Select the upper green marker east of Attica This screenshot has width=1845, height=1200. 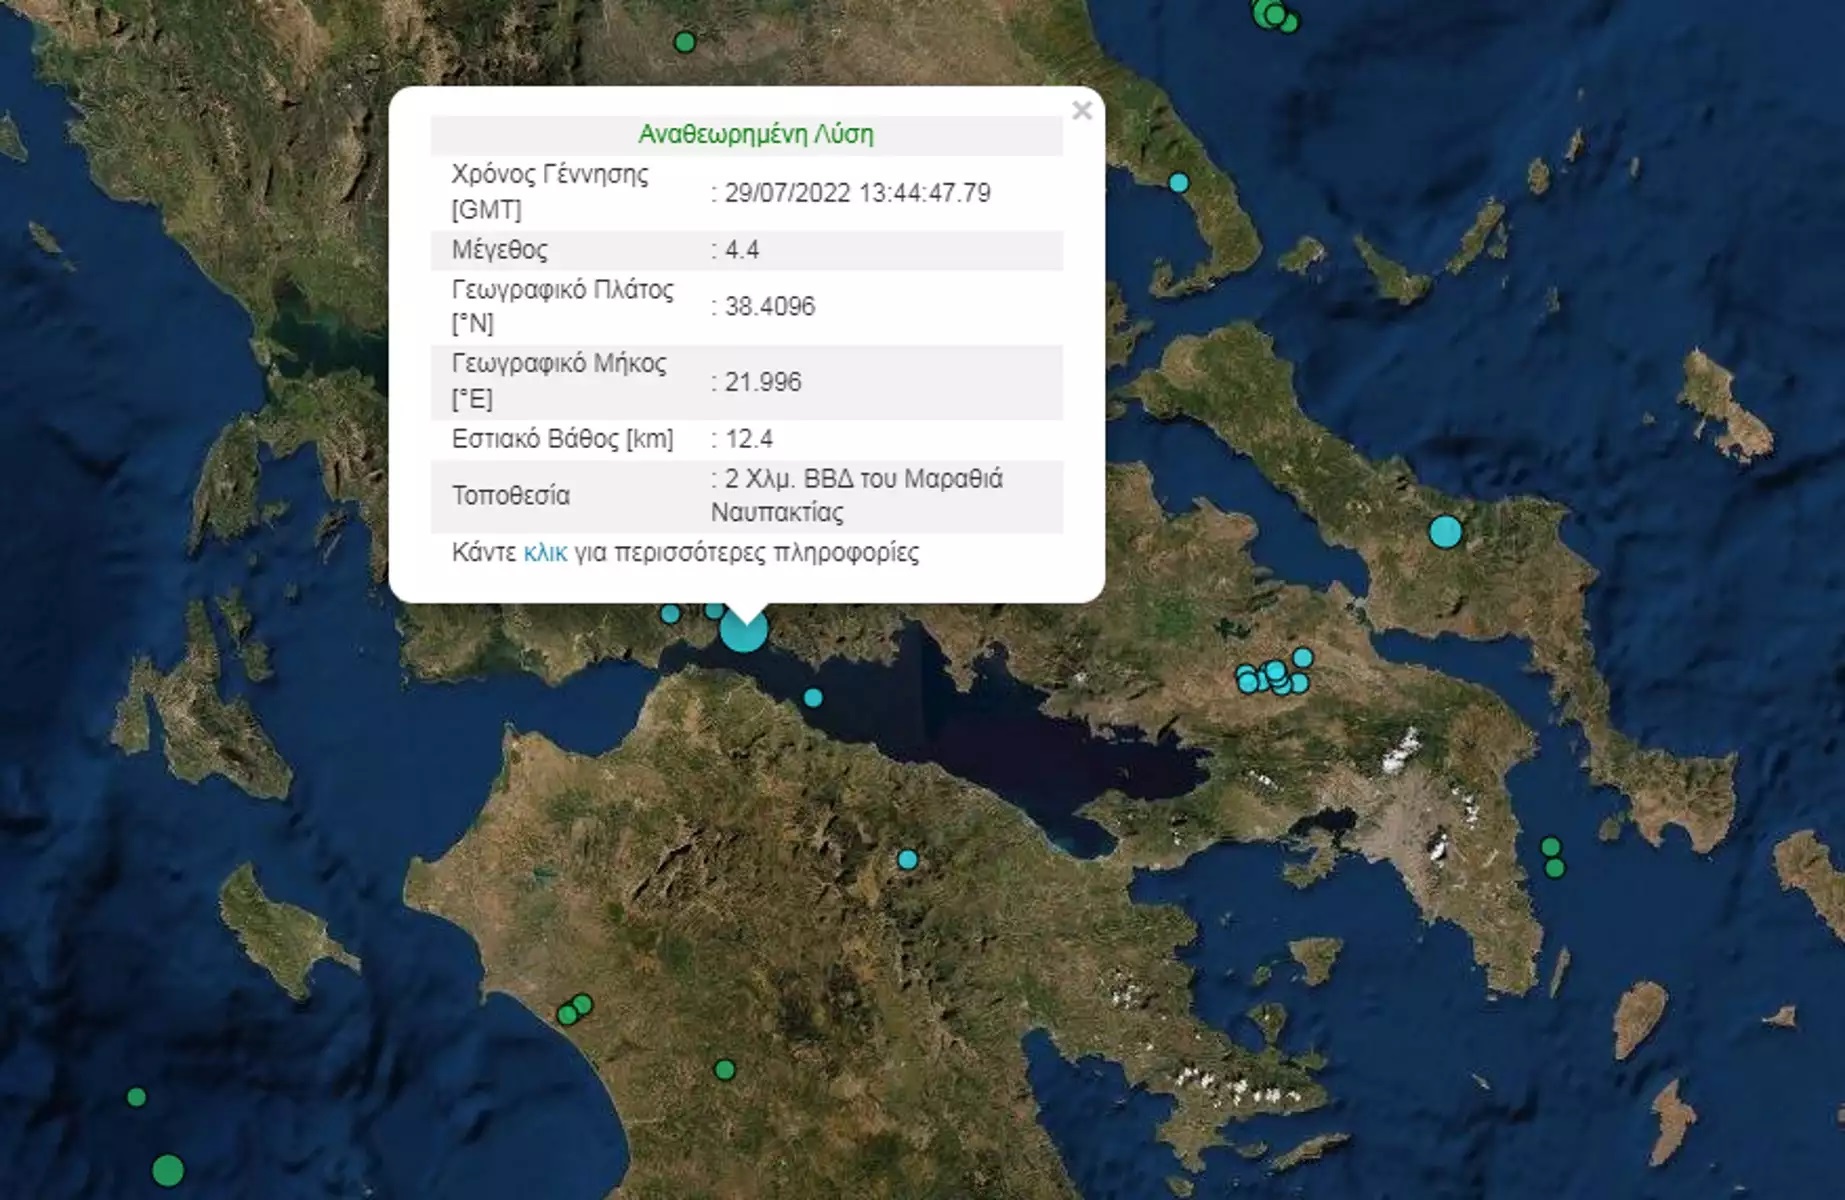(x=1551, y=847)
